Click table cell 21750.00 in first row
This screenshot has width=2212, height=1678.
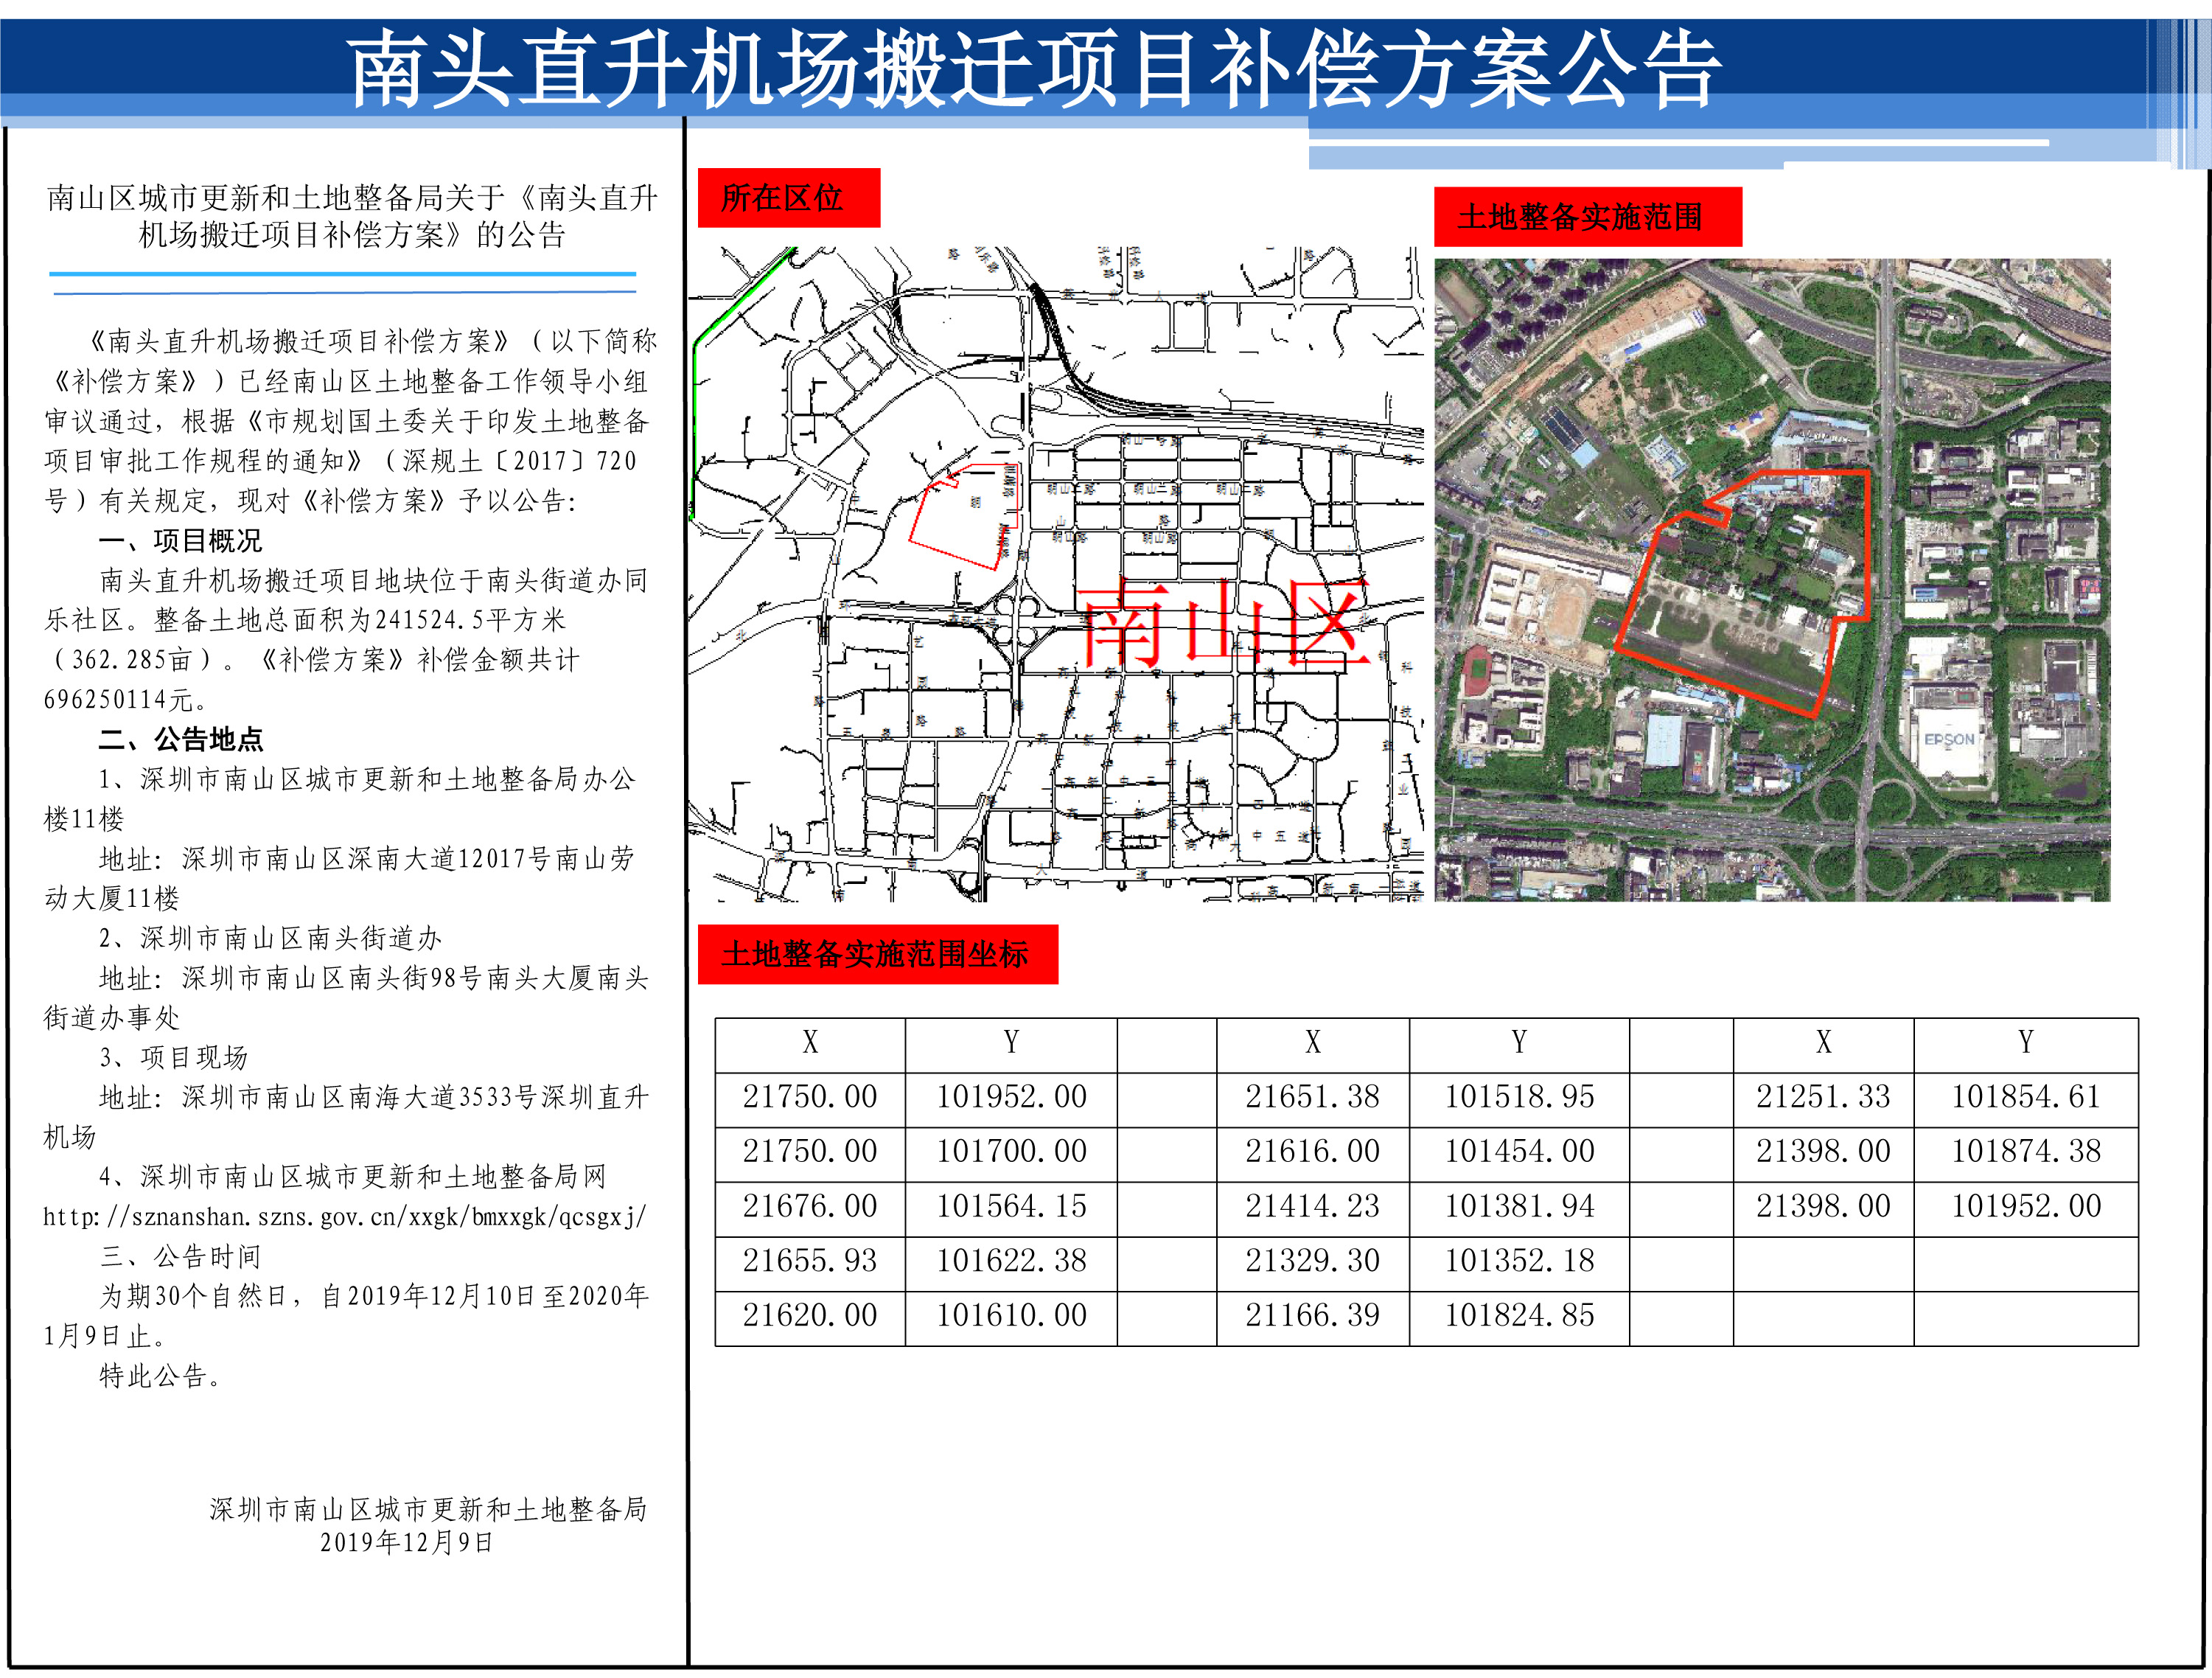click(x=809, y=1097)
